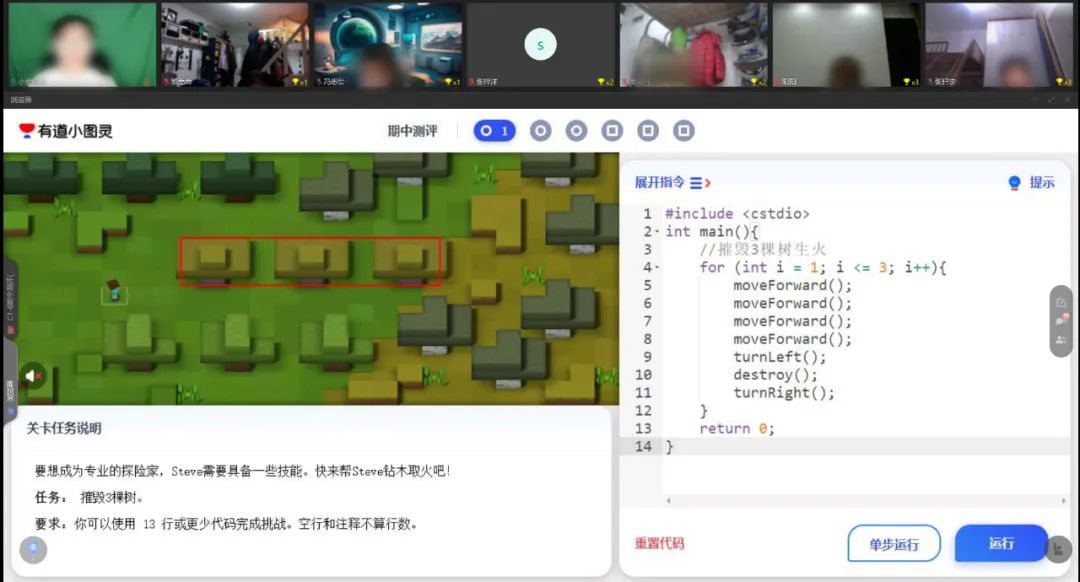Click the 期中测评 title
The width and height of the screenshot is (1080, 582).
point(412,131)
